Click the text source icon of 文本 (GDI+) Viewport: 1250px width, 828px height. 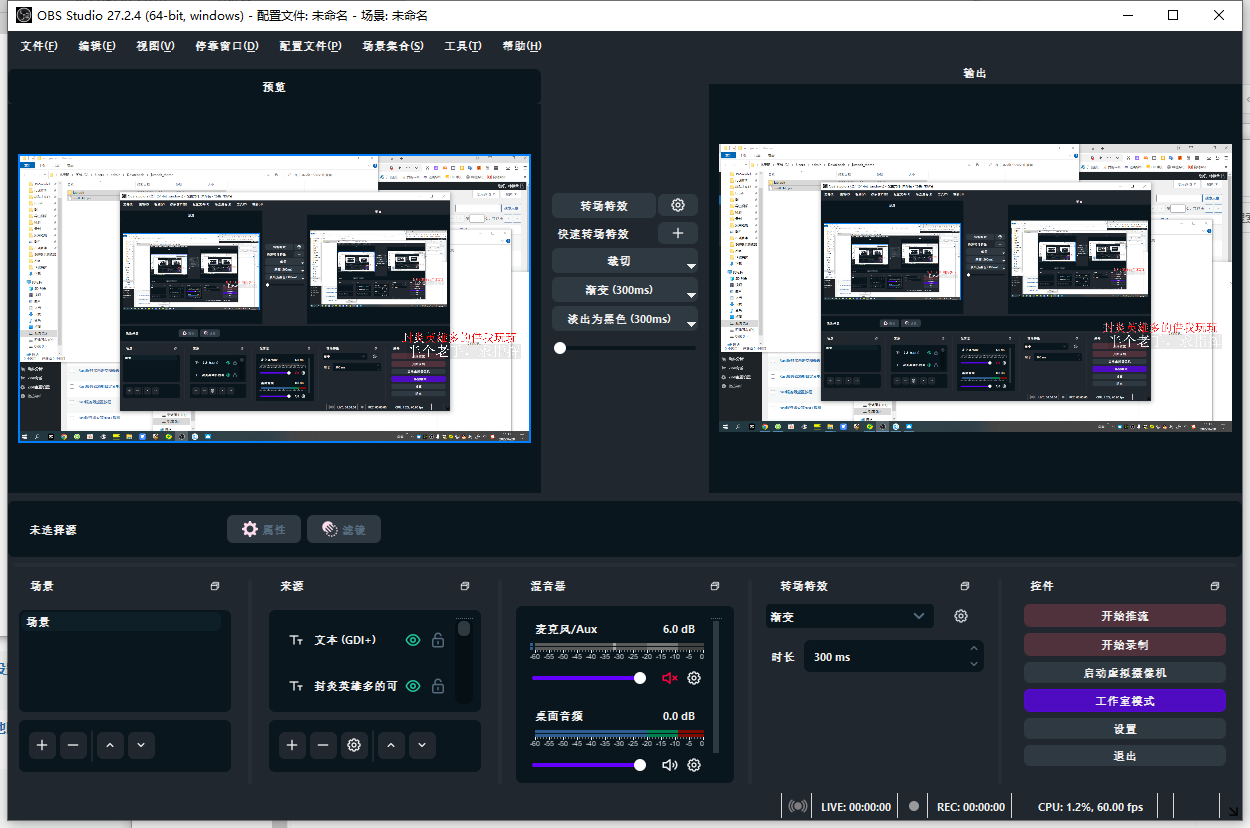(x=296, y=640)
